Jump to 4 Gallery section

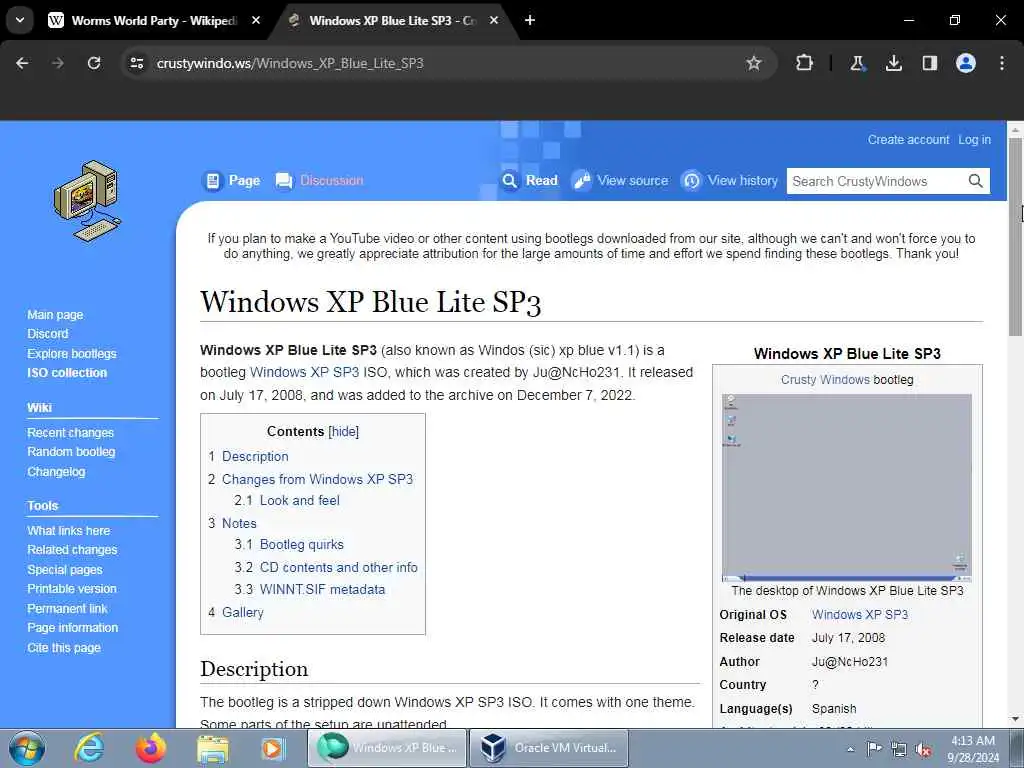(236, 613)
